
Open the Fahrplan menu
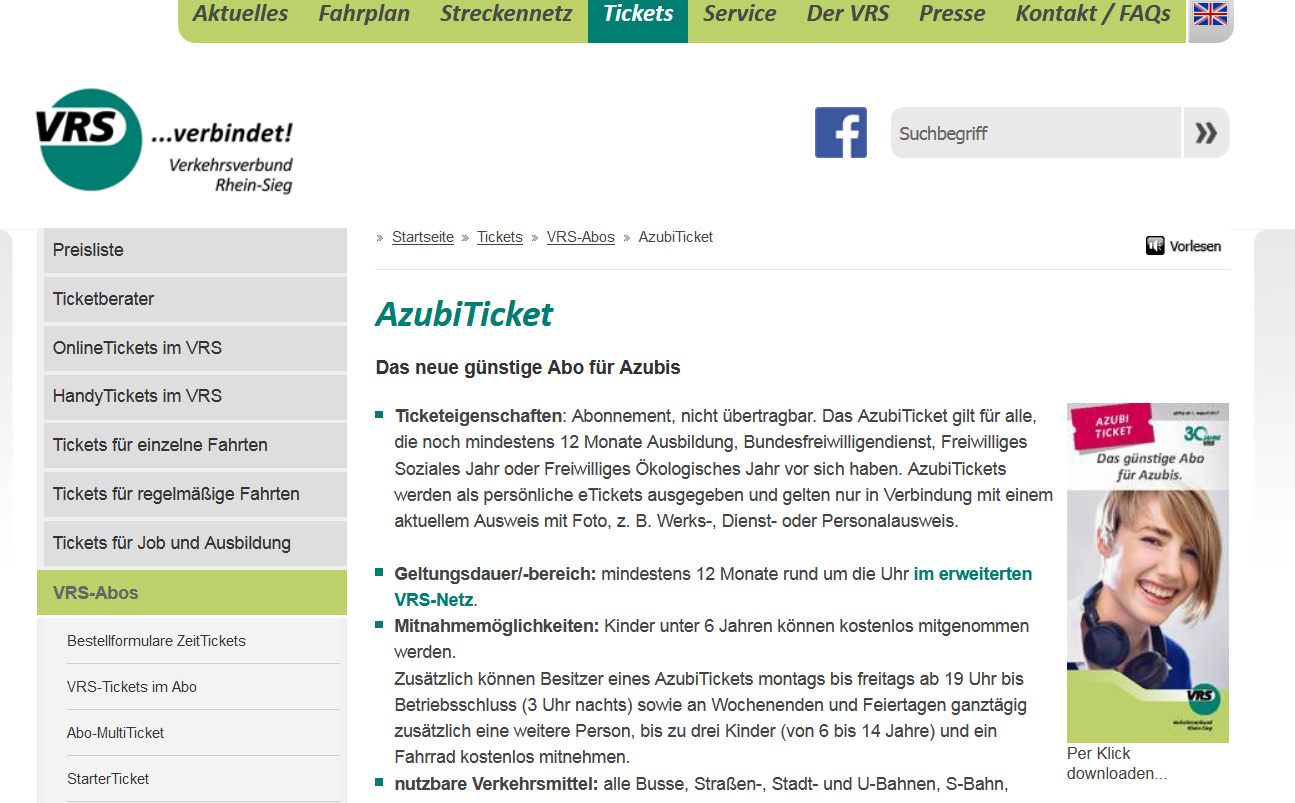click(x=364, y=14)
